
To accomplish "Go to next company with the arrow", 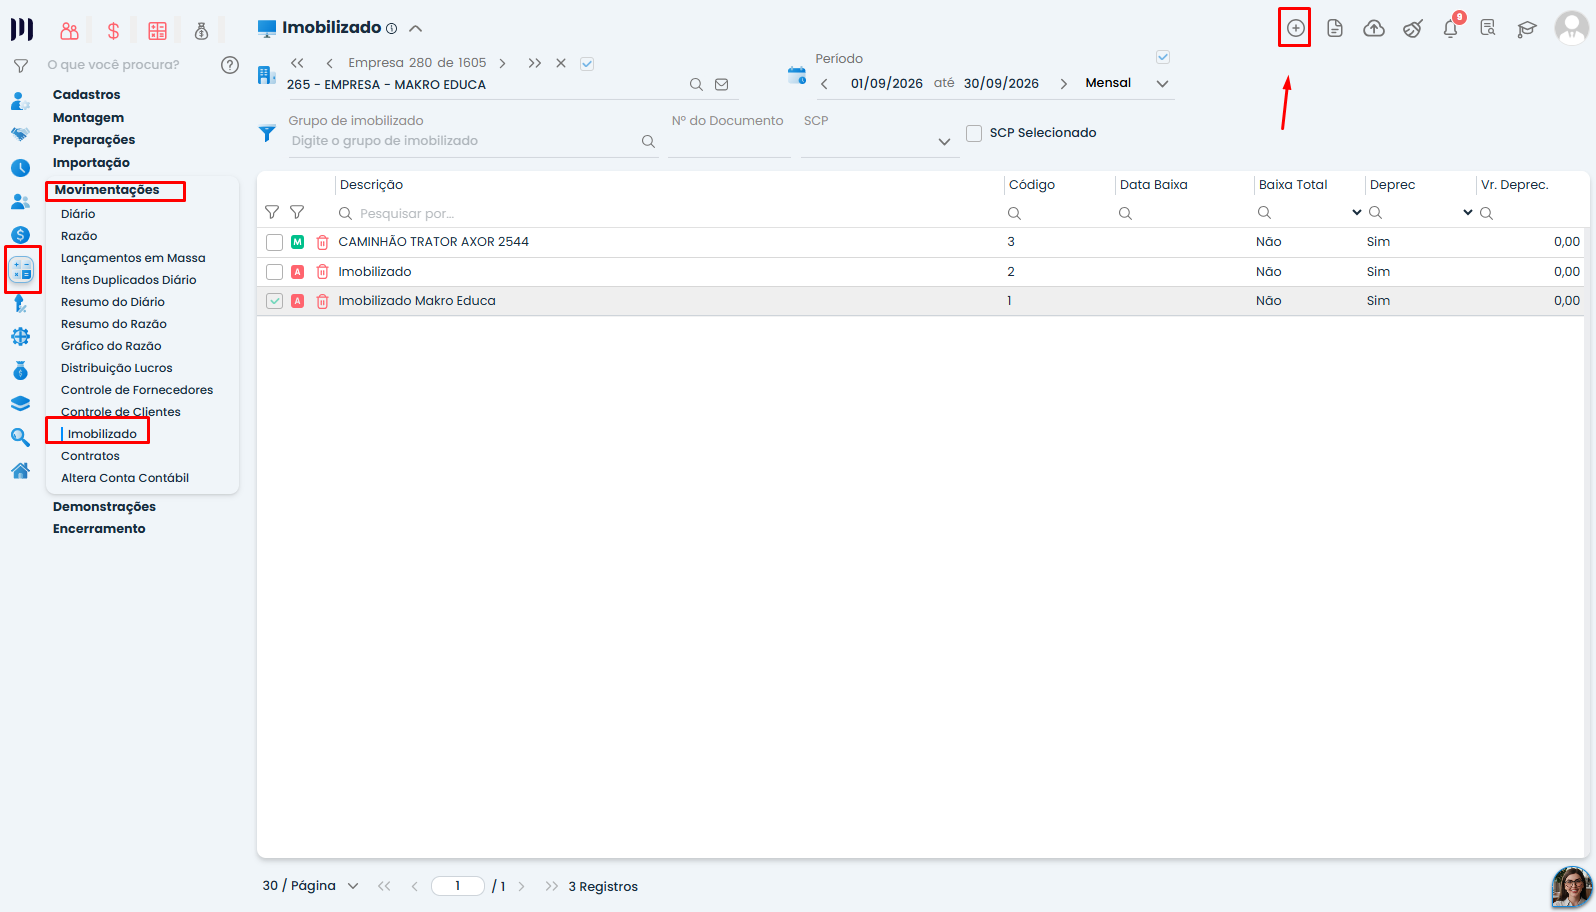I will [x=502, y=63].
